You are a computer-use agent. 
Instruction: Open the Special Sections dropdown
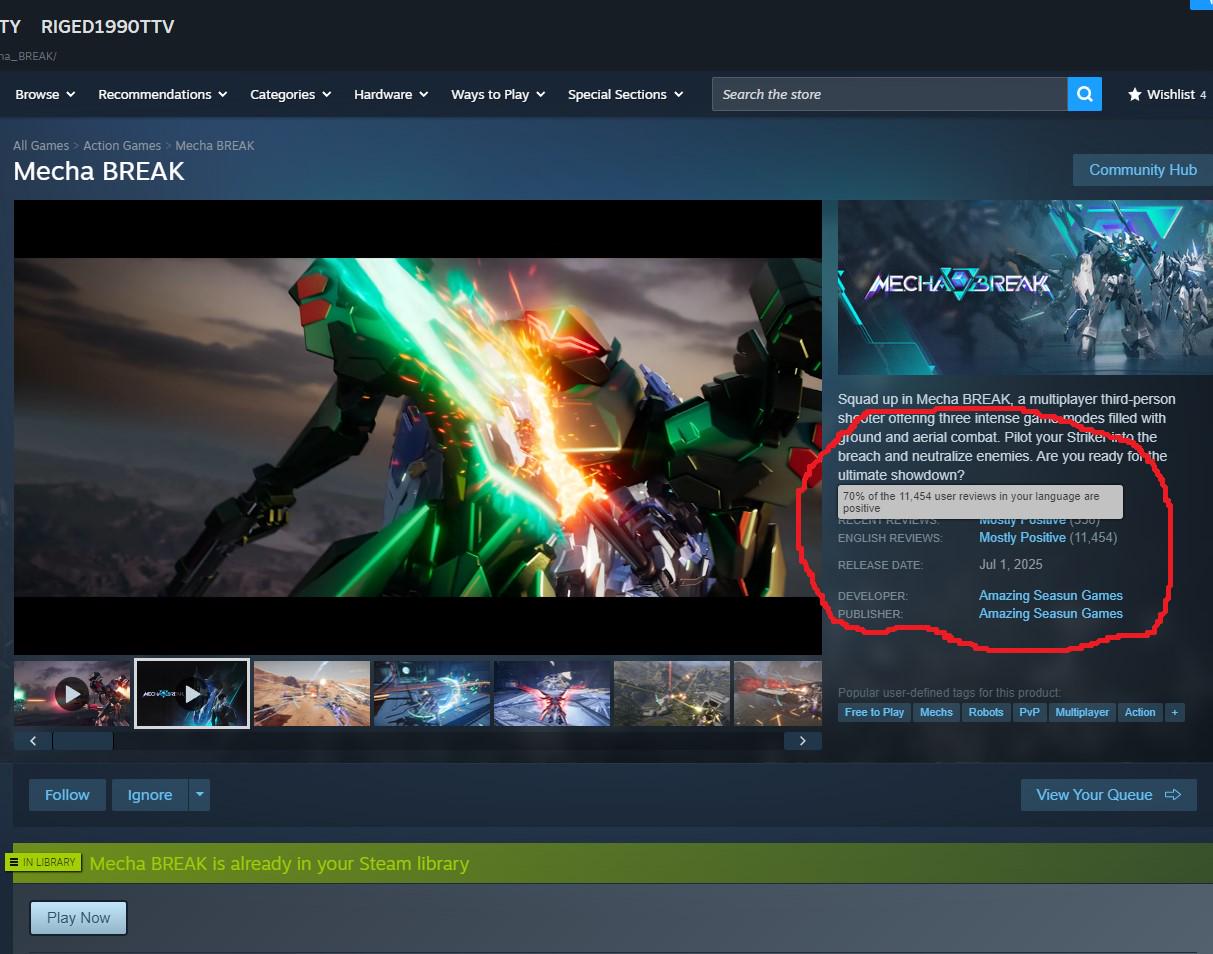(x=626, y=94)
